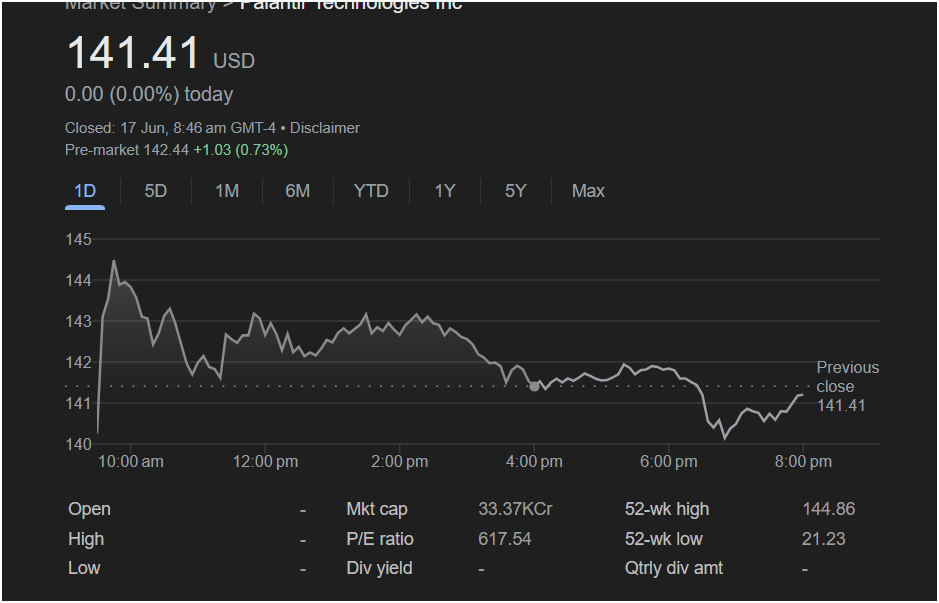Click the 4:00 pm marker dot on chart
The height and width of the screenshot is (603, 939).
534,387
